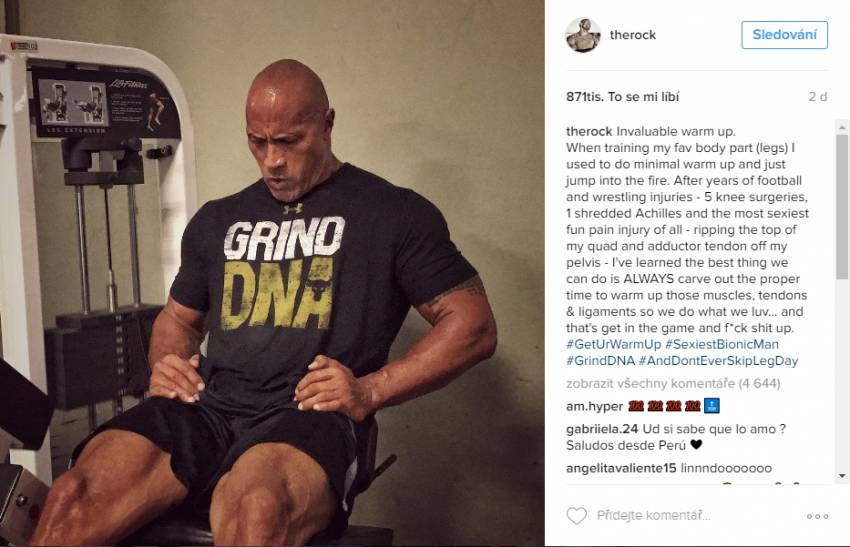The width and height of the screenshot is (850, 547).
Task: Click the scrollbar down arrow in comments
Action: pyautogui.click(x=842, y=475)
